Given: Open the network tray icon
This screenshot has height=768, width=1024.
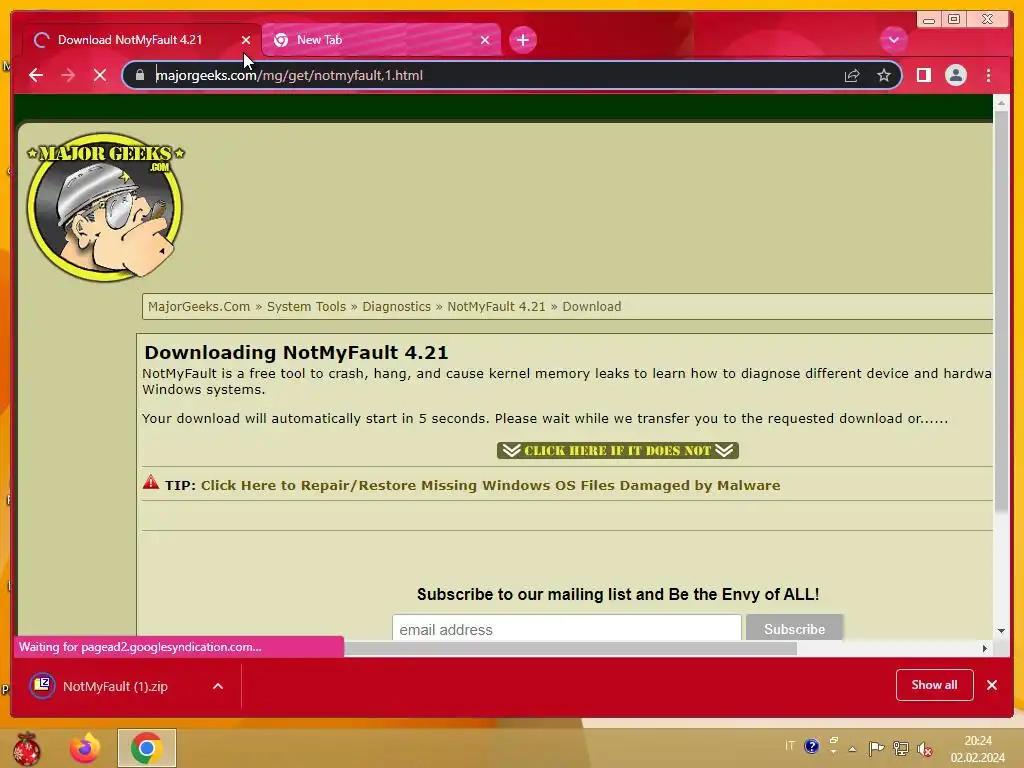Looking at the screenshot, I should tap(901, 748).
